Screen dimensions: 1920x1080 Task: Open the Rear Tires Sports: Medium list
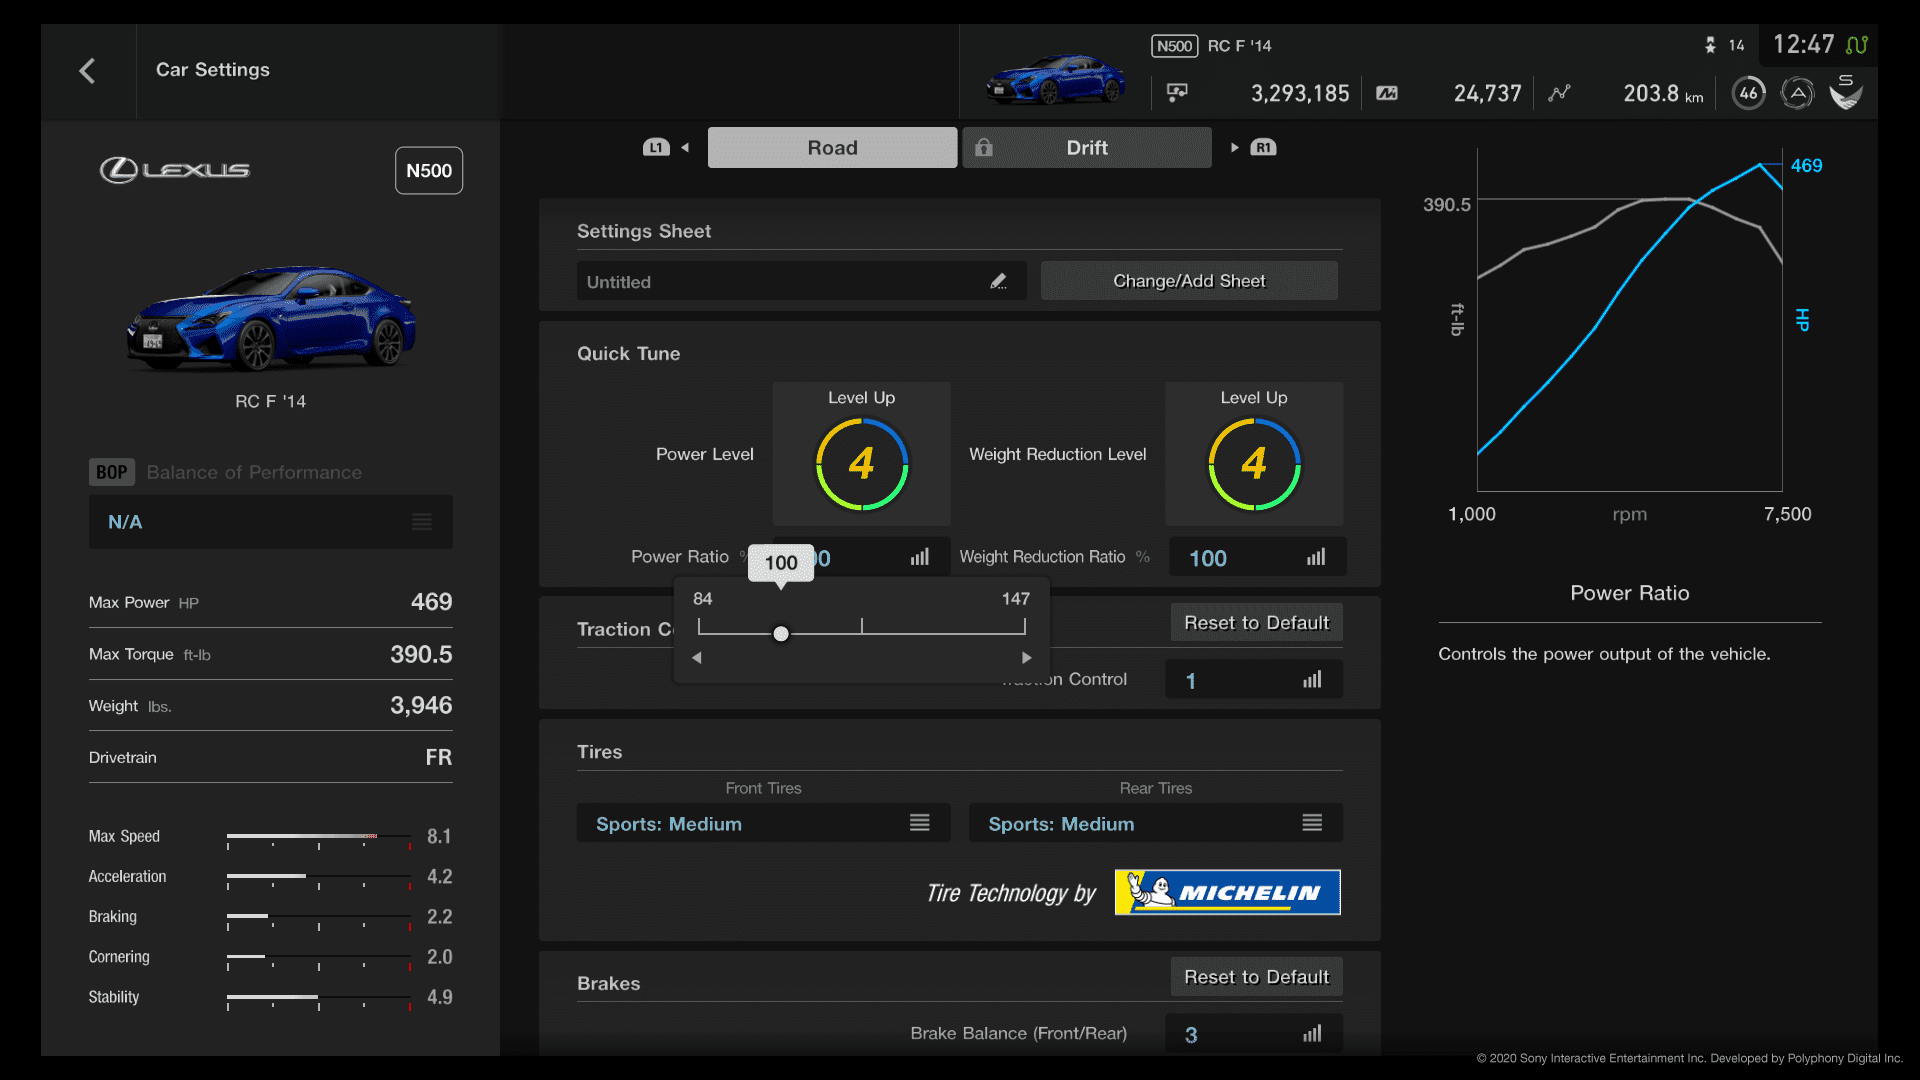click(x=1156, y=823)
